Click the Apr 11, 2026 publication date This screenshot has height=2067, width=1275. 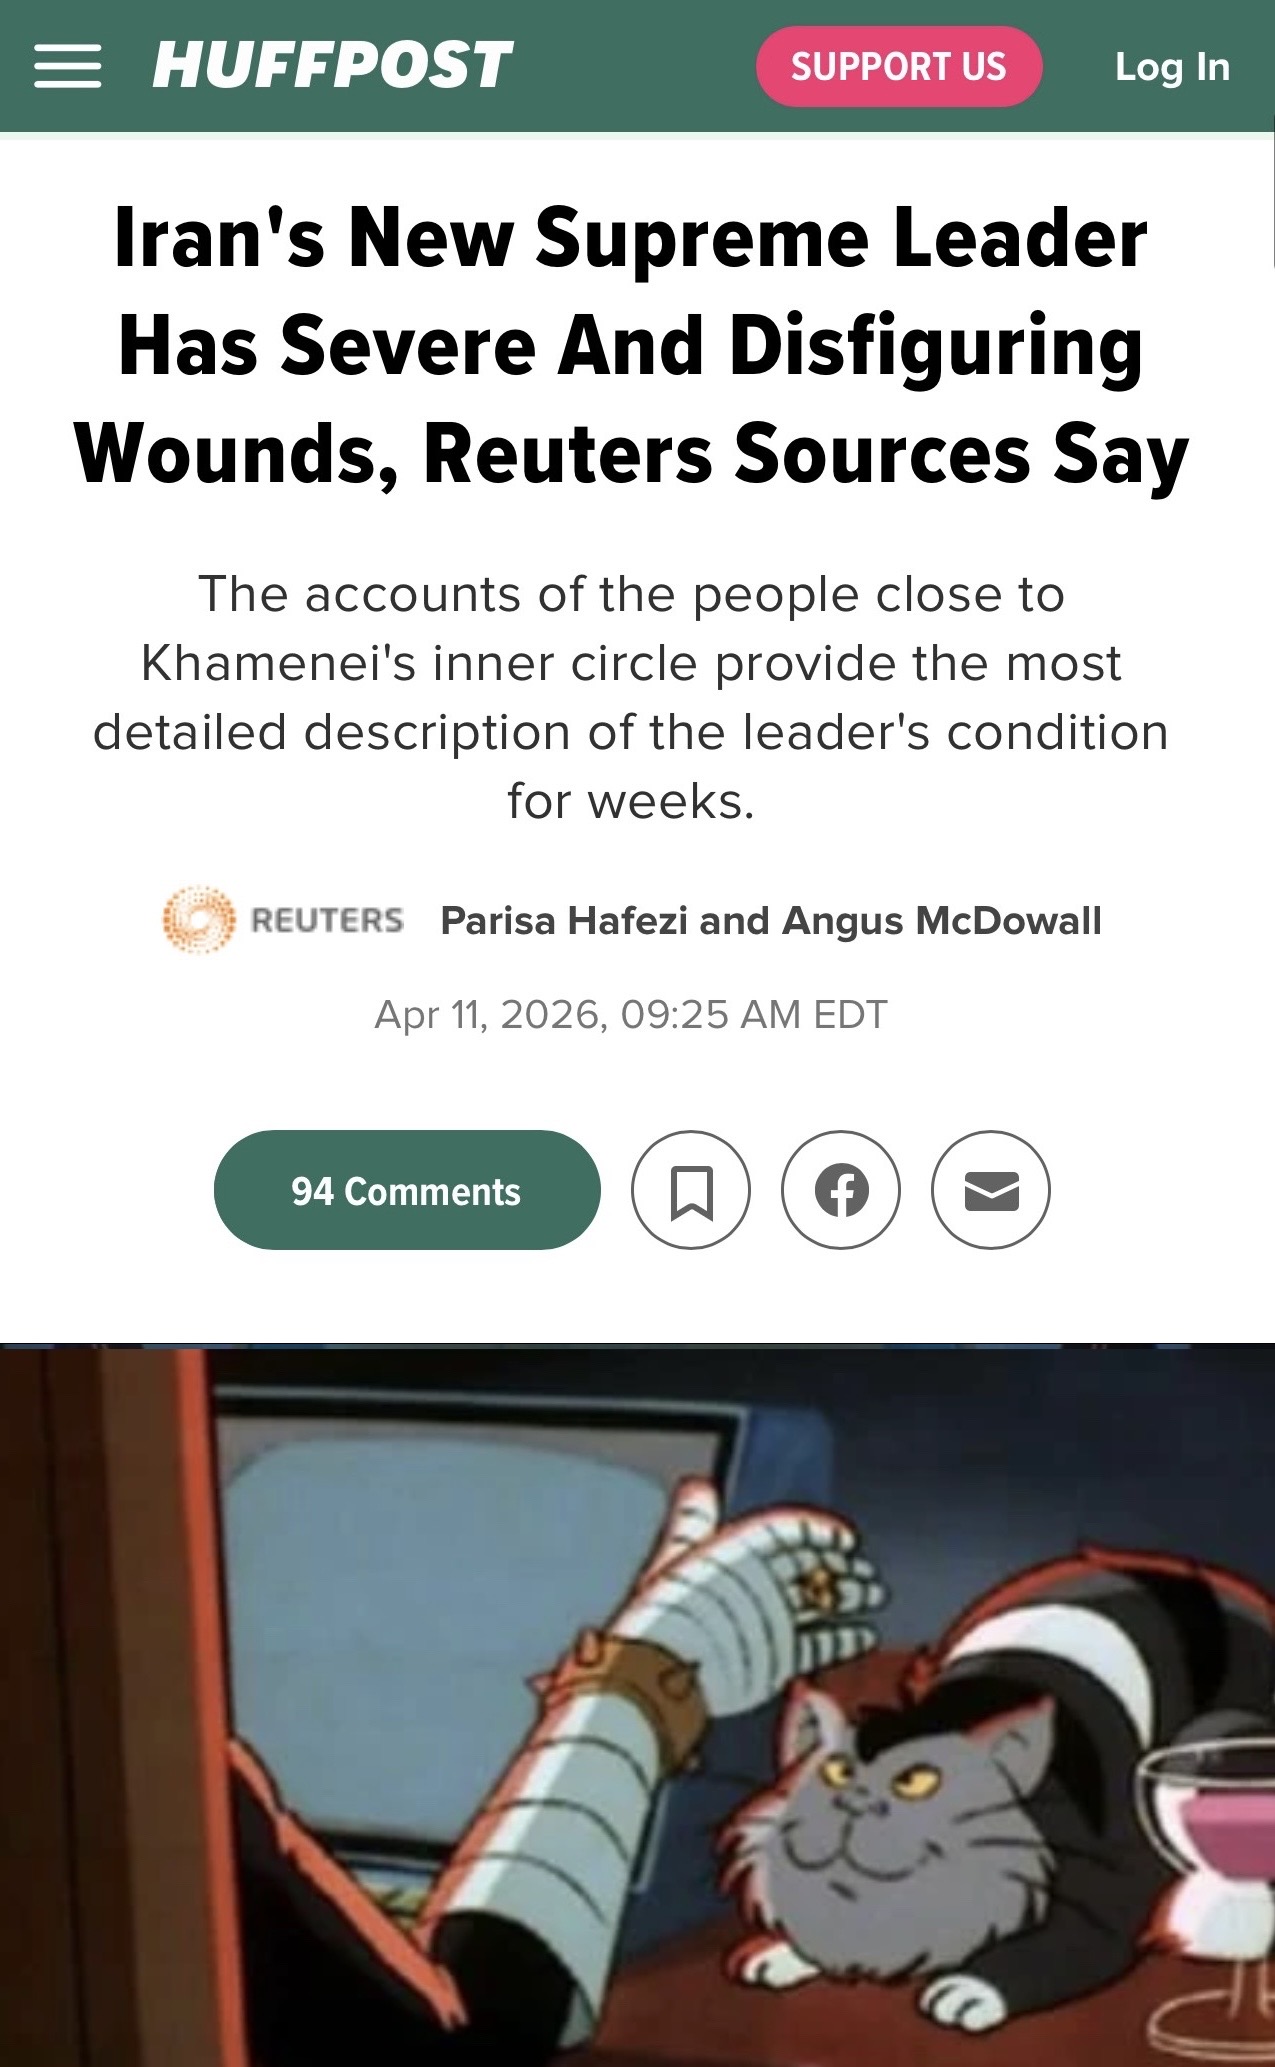click(631, 1014)
